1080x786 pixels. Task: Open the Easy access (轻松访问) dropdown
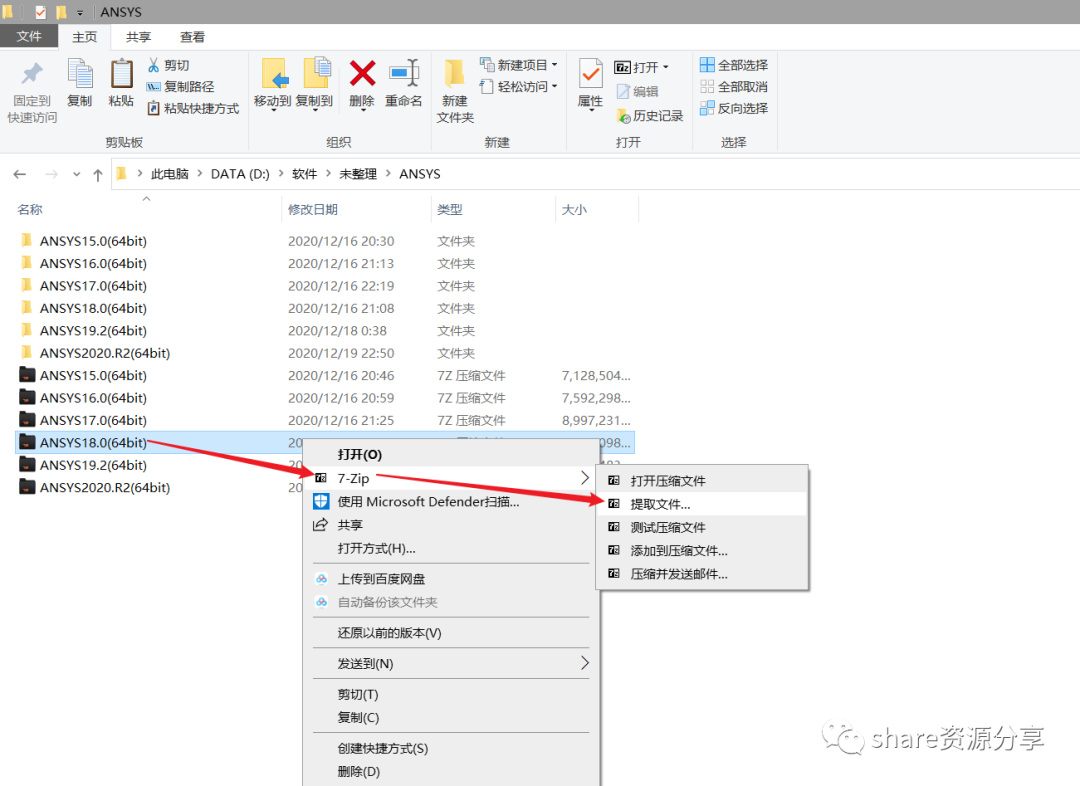click(x=519, y=87)
